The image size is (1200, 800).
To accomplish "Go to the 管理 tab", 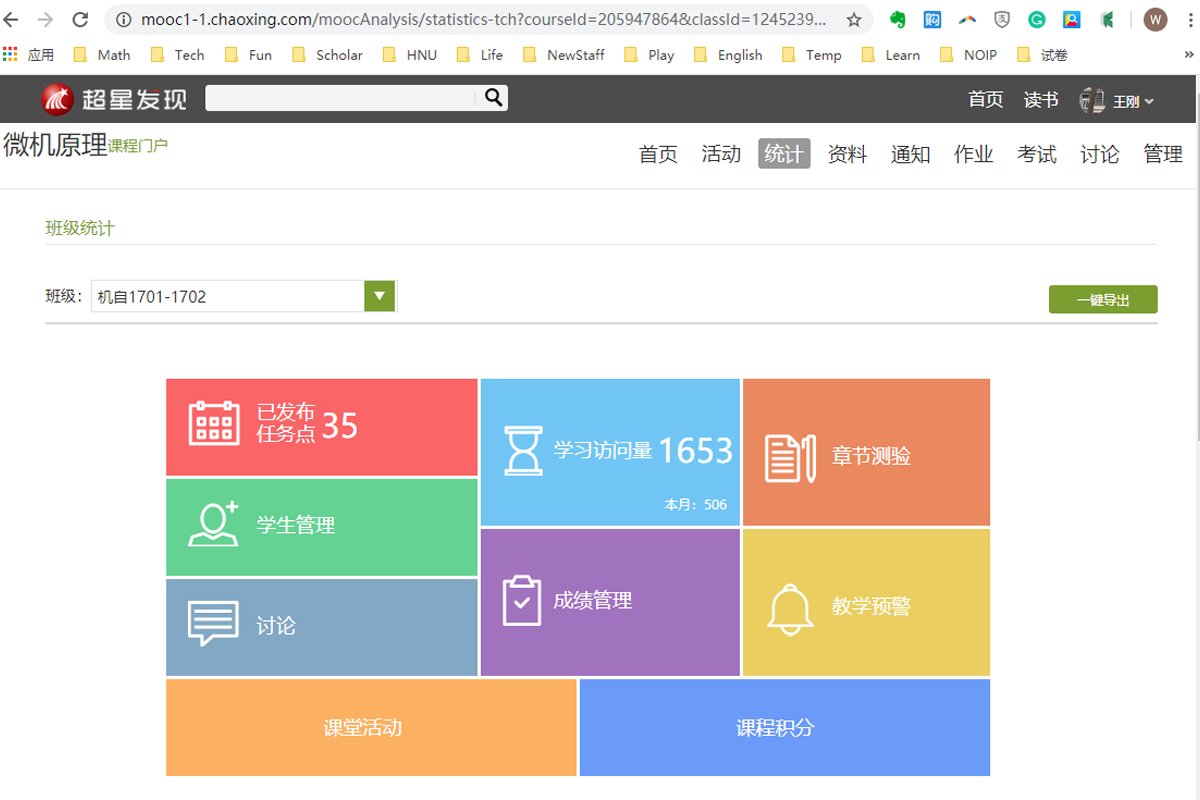I will 1162,154.
